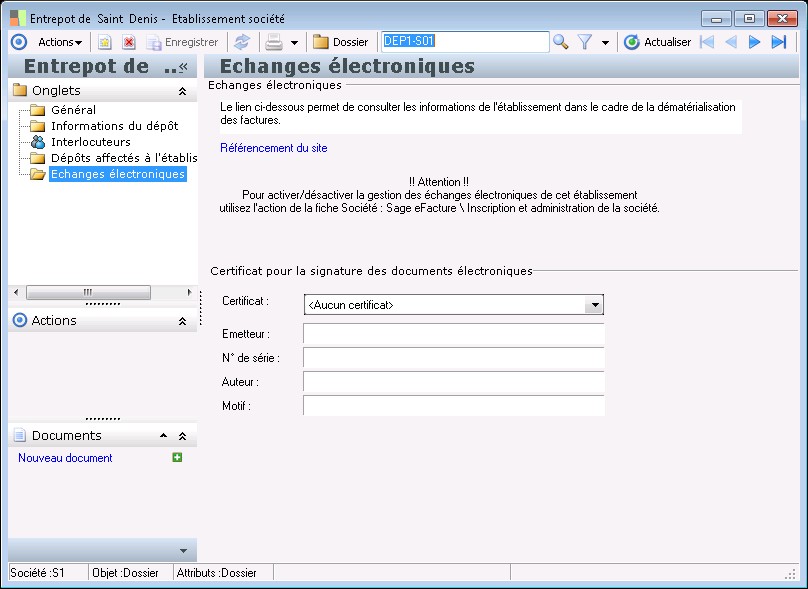
Task: Click the Emetteur field
Action: coord(453,333)
